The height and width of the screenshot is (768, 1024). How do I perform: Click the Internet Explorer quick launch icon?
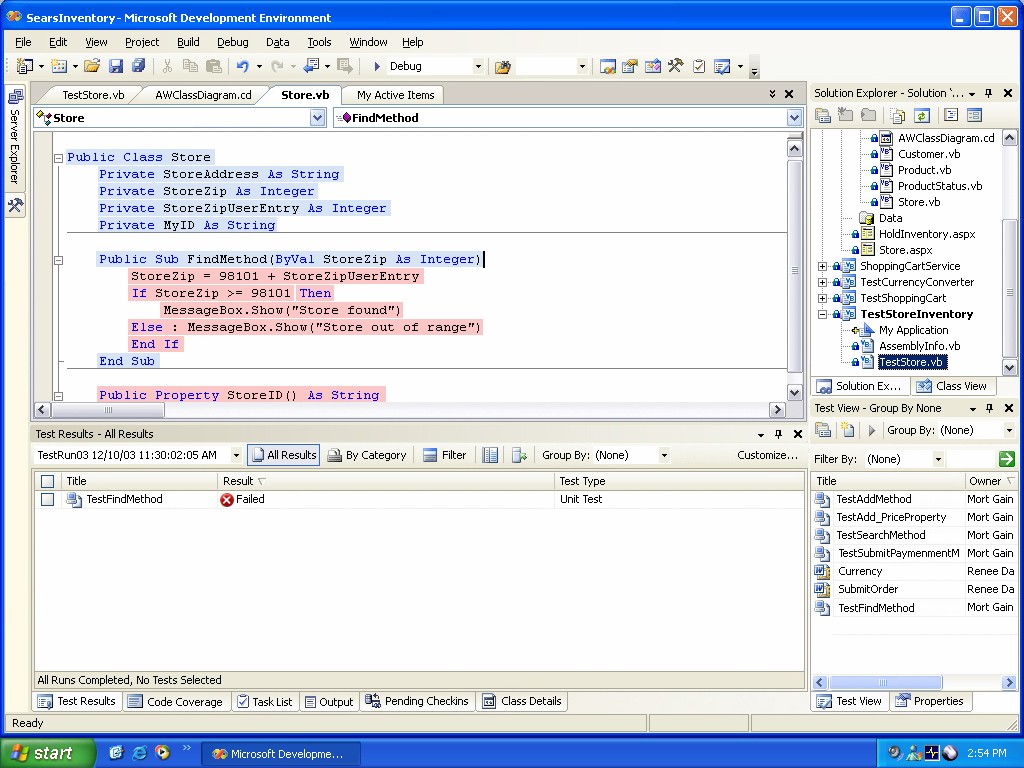139,753
